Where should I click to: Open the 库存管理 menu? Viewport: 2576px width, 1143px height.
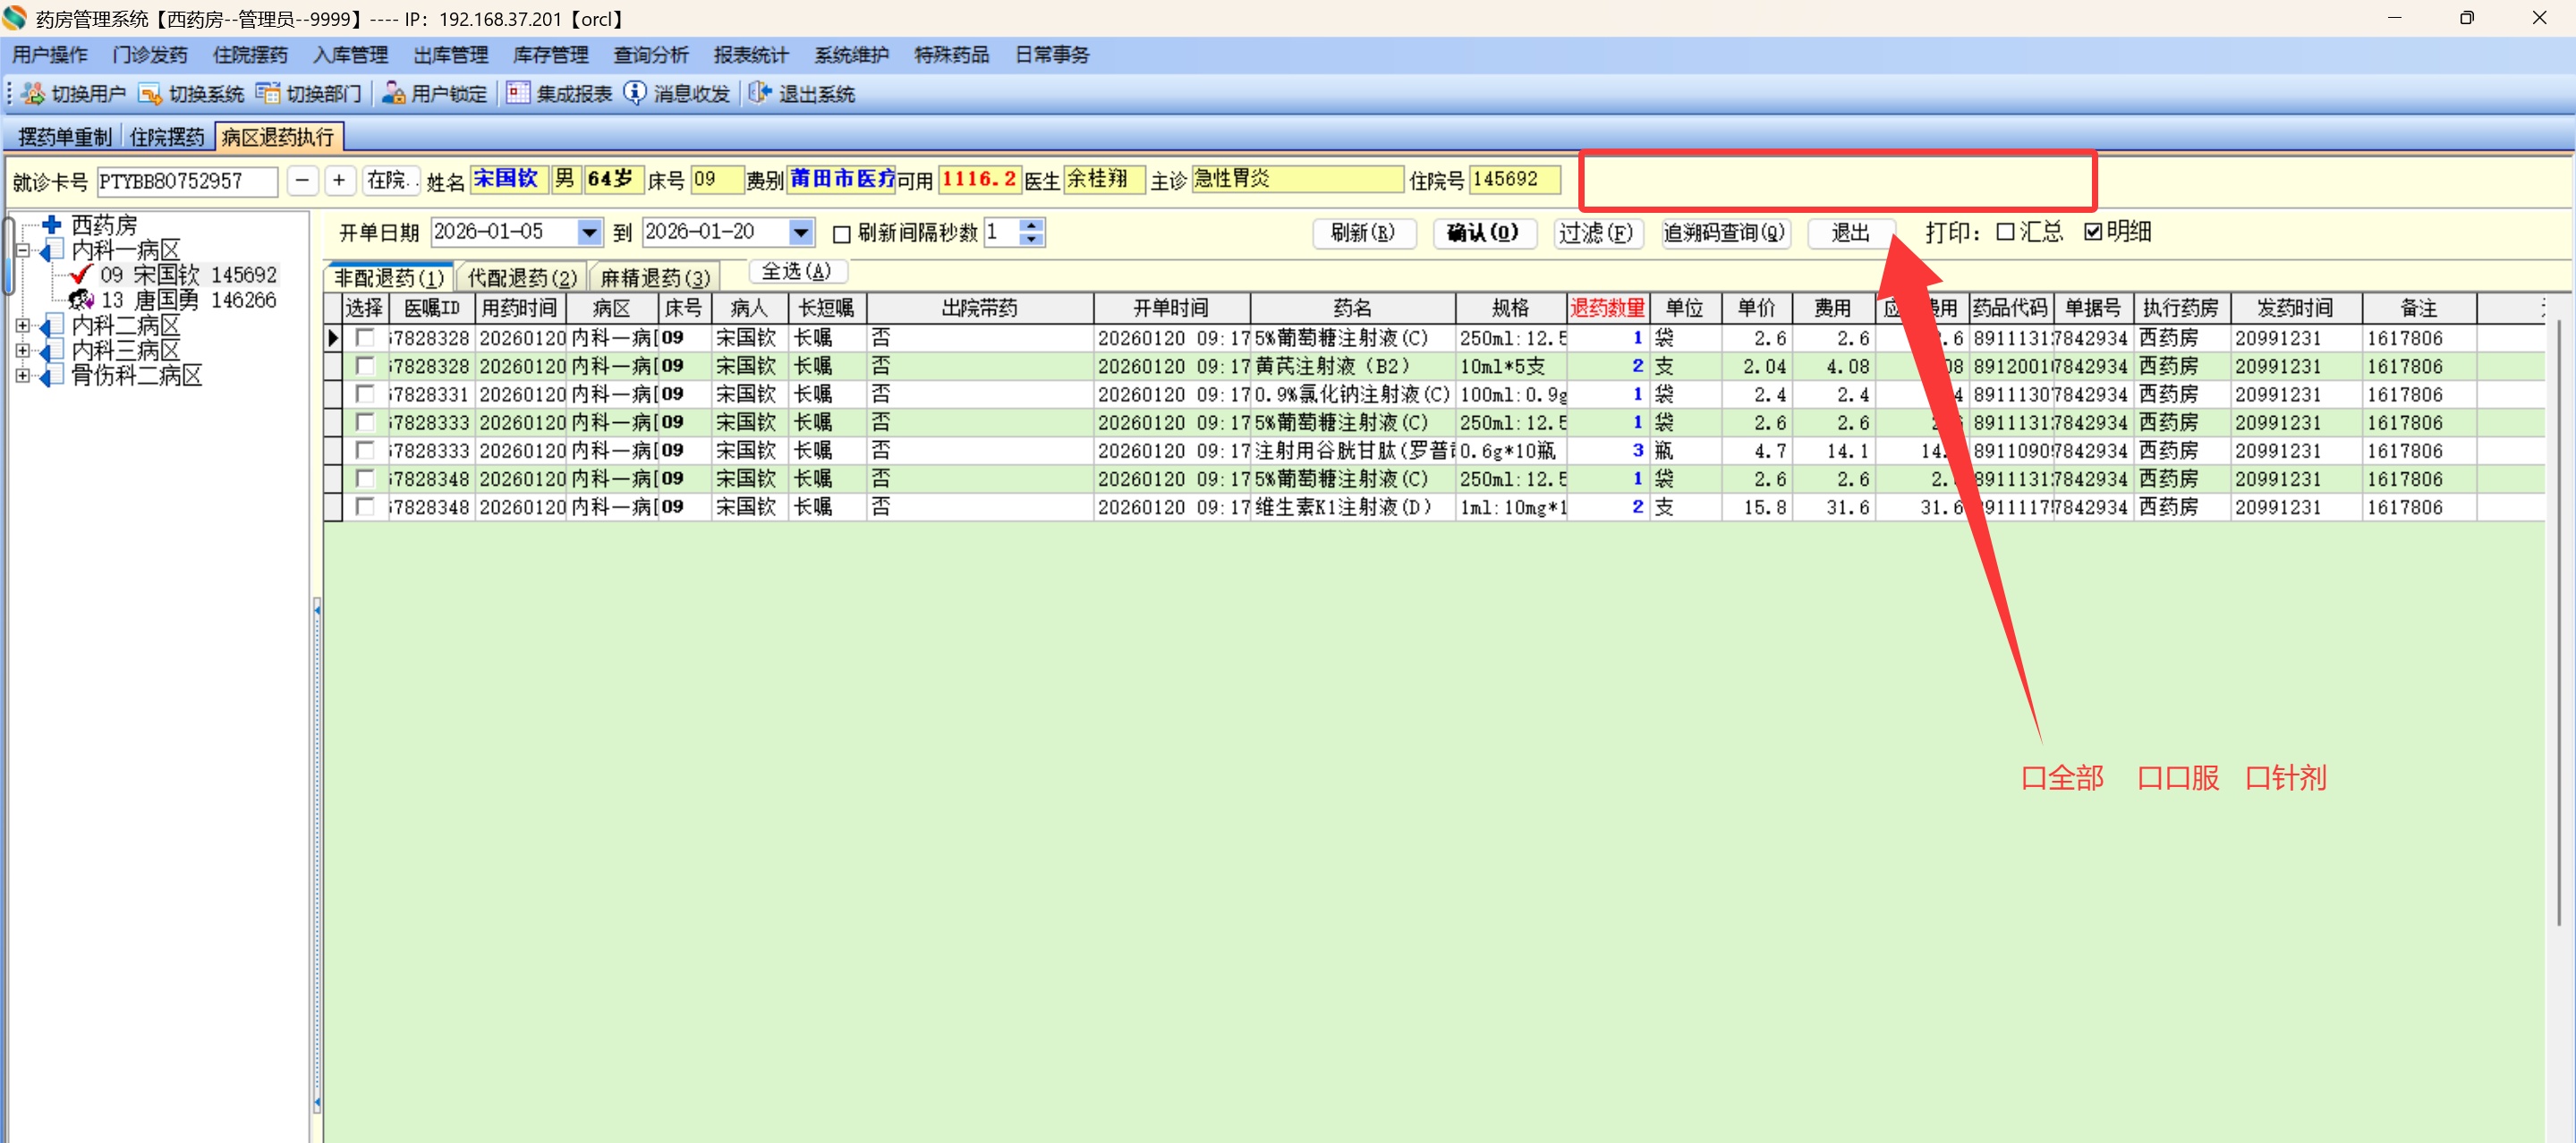[x=550, y=55]
